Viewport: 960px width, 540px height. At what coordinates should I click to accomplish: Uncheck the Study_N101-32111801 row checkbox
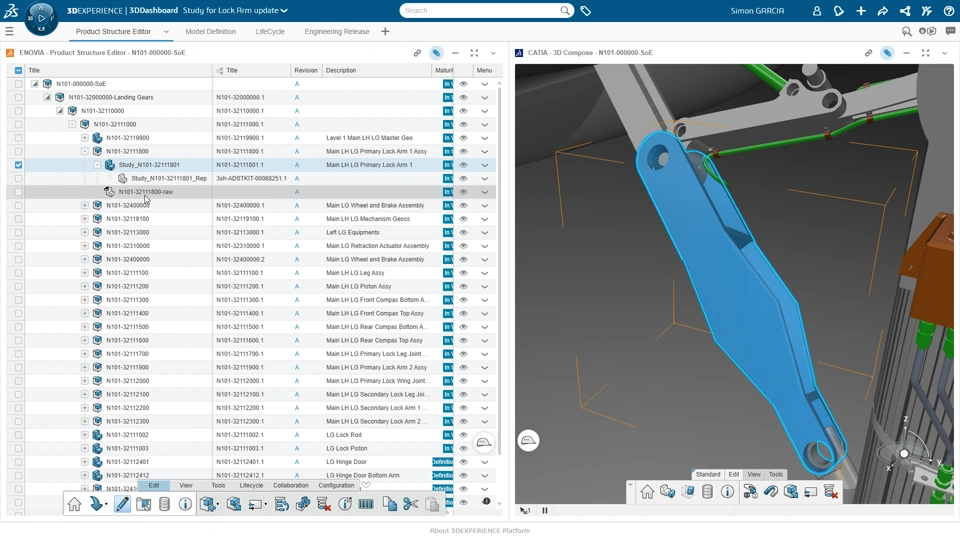point(18,165)
